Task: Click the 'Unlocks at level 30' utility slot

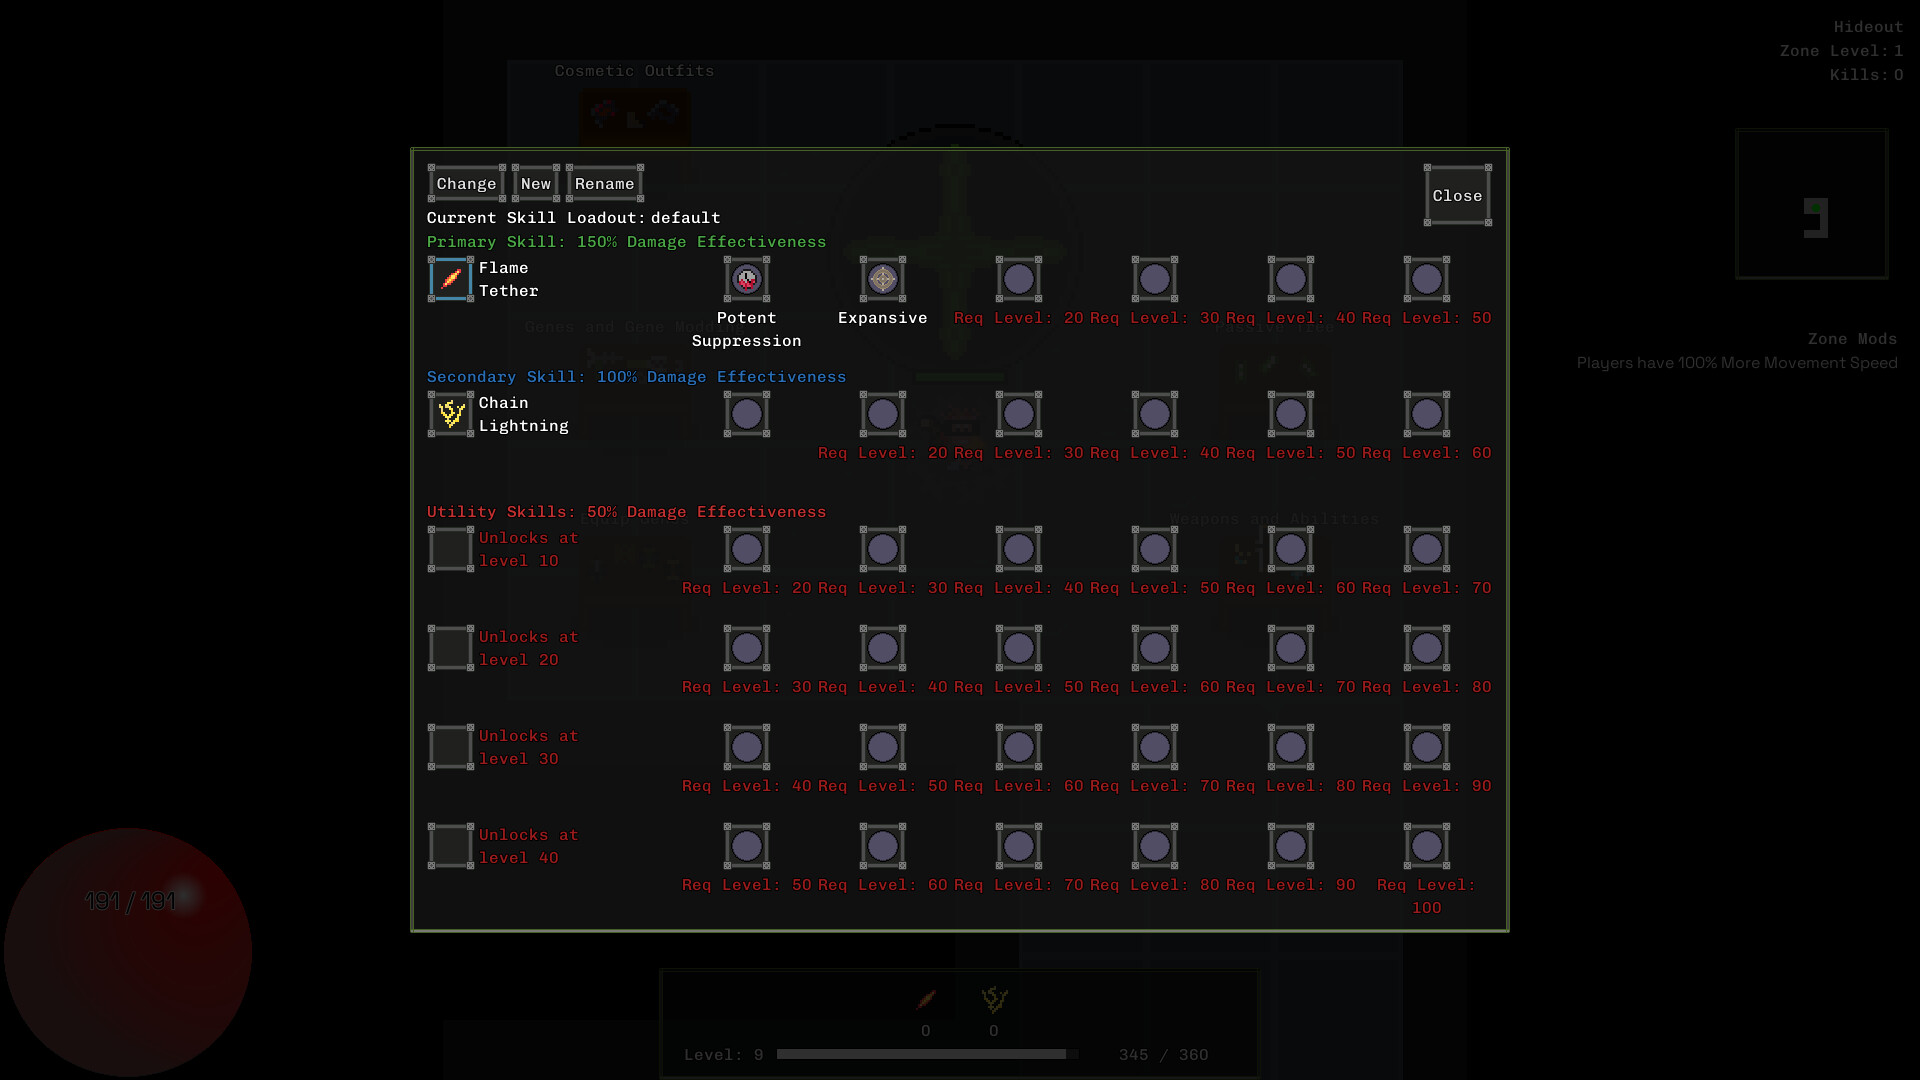Action: [448, 746]
